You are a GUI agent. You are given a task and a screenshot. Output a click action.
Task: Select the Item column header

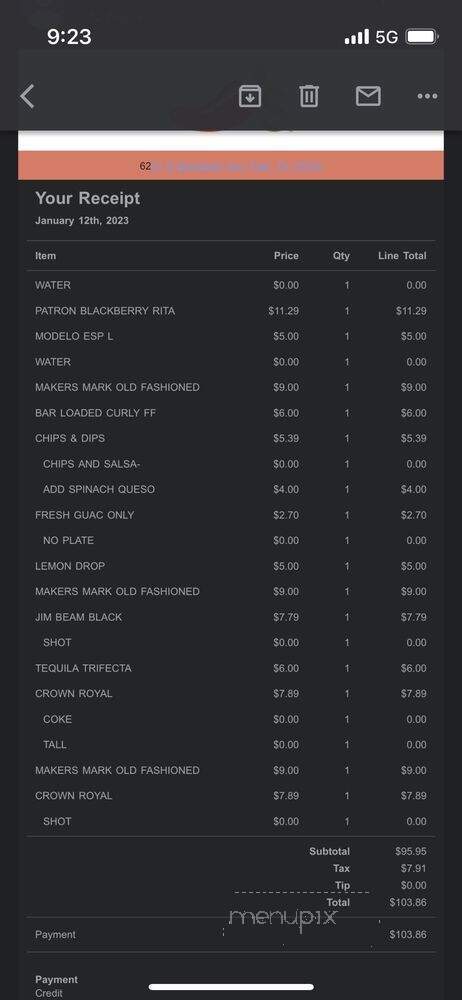[x=45, y=256]
